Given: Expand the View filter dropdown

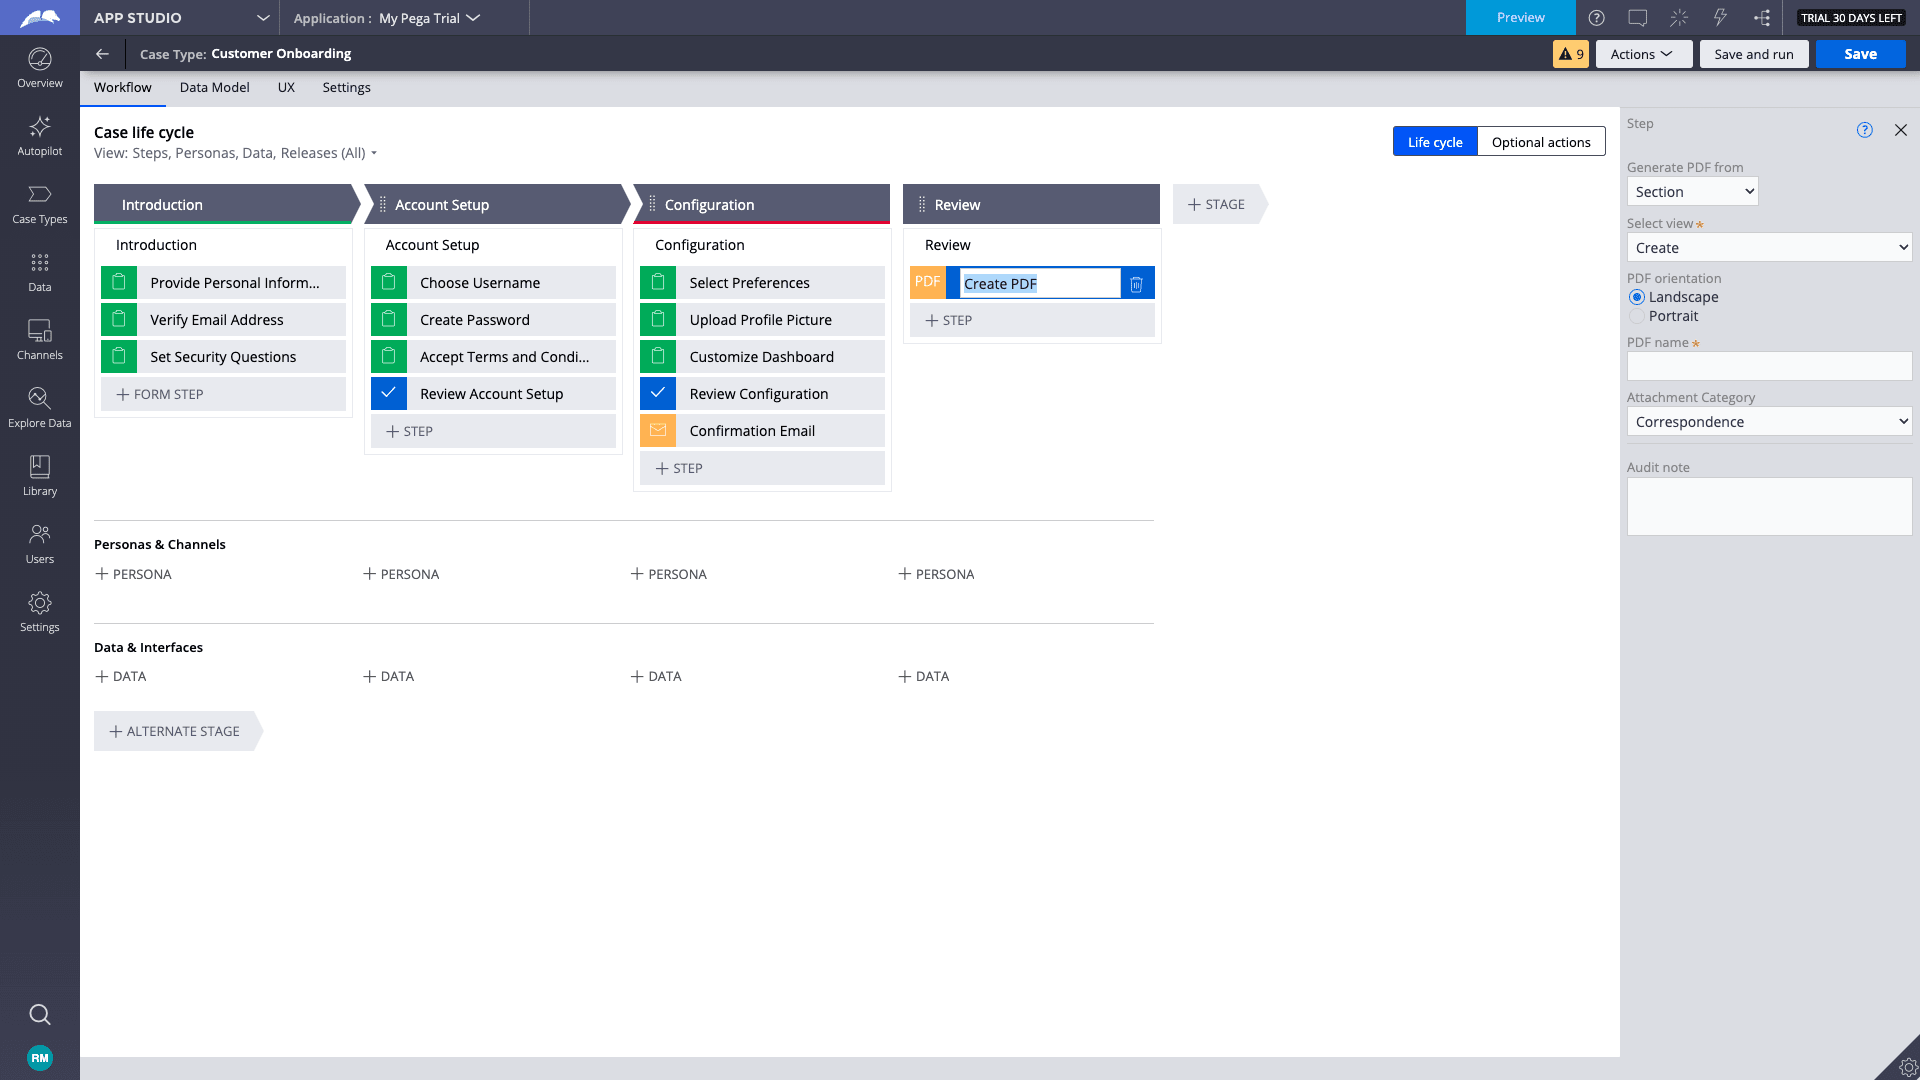Looking at the screenshot, I should click(236, 153).
